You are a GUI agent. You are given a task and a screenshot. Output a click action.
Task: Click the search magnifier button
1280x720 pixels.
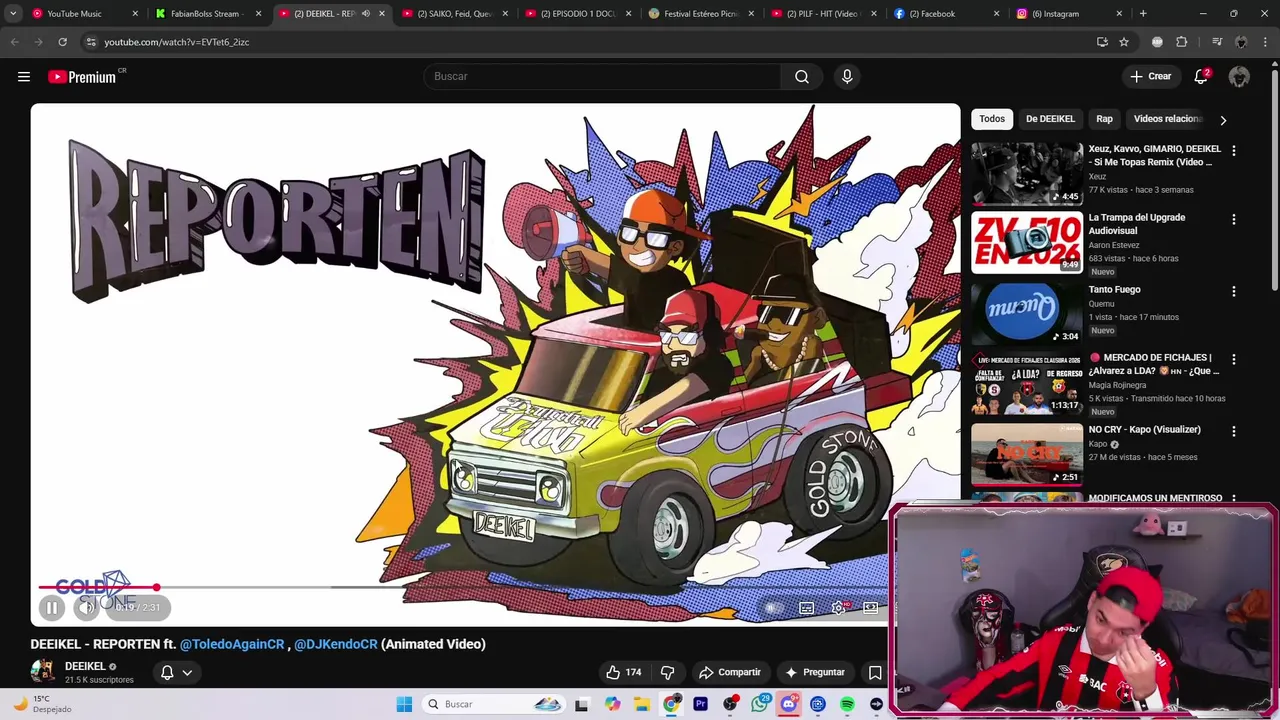pyautogui.click(x=802, y=77)
